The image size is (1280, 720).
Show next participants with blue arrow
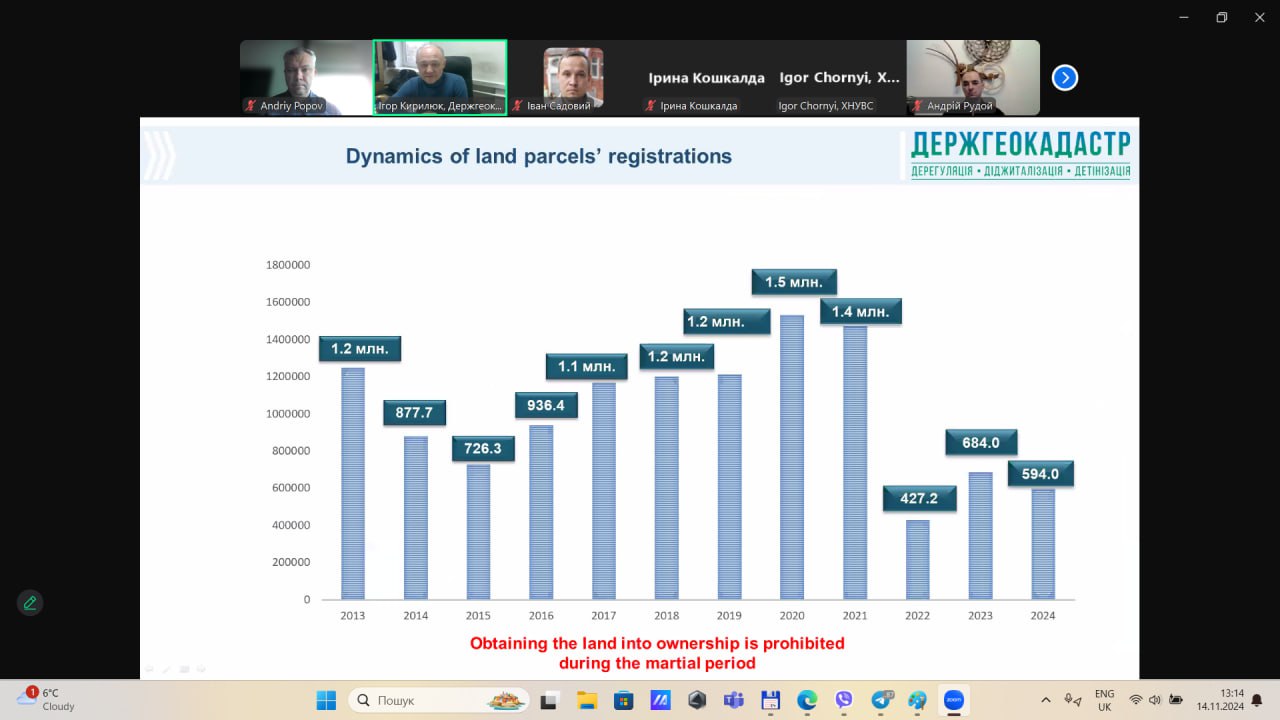pyautogui.click(x=1065, y=77)
